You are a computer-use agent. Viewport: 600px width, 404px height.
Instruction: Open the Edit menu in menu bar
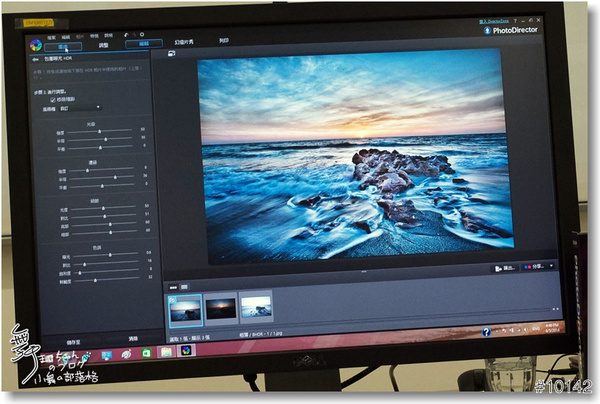pyautogui.click(x=66, y=37)
